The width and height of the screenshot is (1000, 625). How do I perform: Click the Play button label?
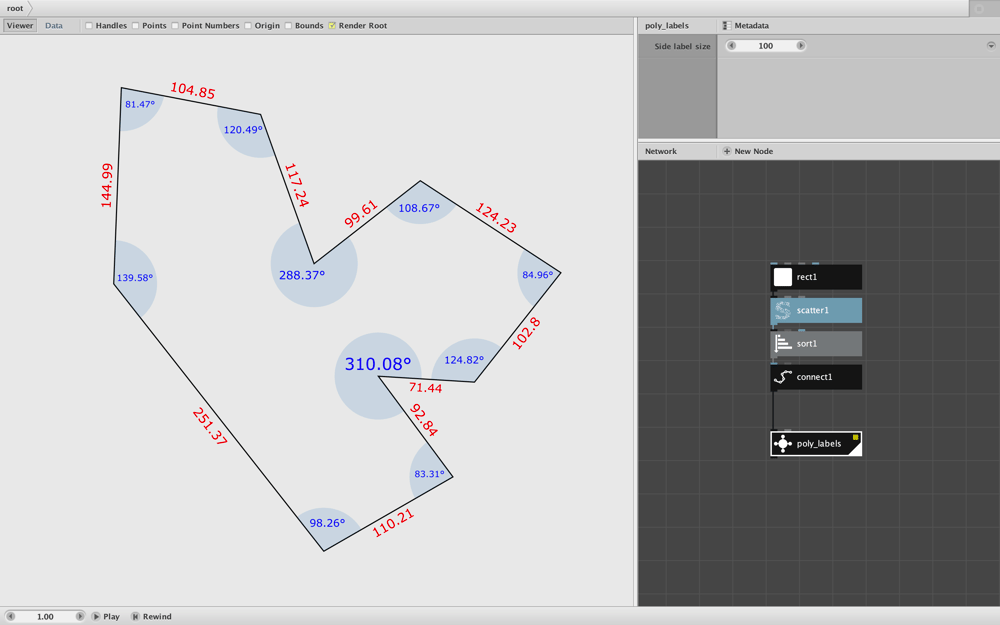click(112, 617)
